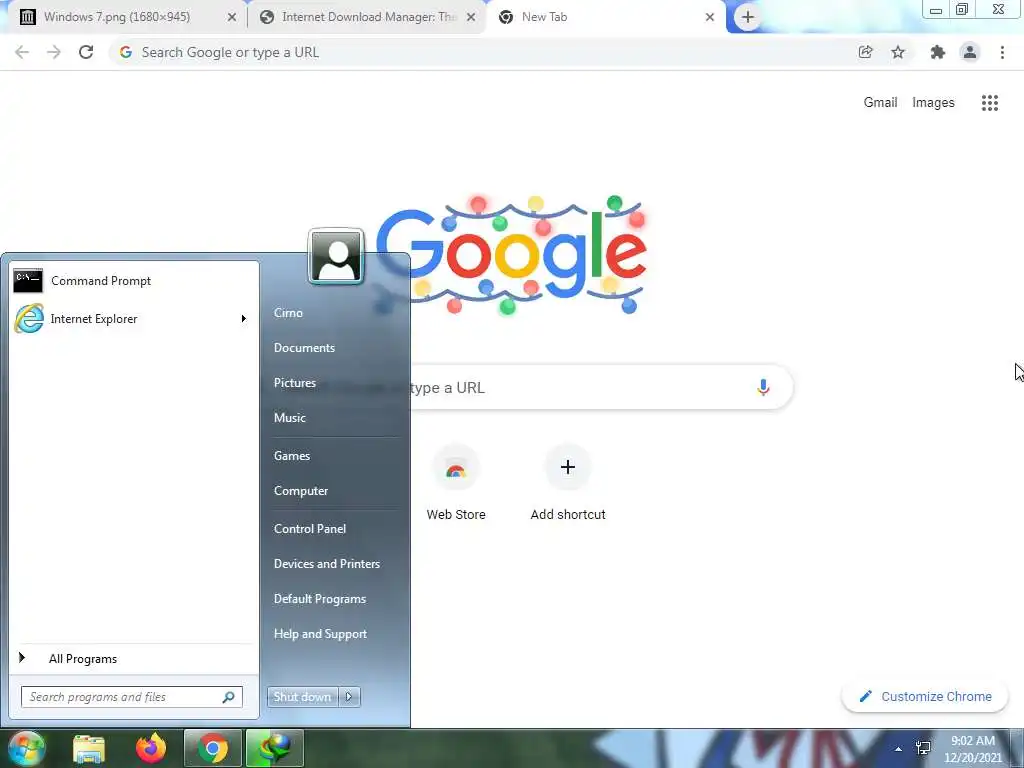1024x768 pixels.
Task: Click the Chrome back arrow
Action: pyautogui.click(x=22, y=52)
